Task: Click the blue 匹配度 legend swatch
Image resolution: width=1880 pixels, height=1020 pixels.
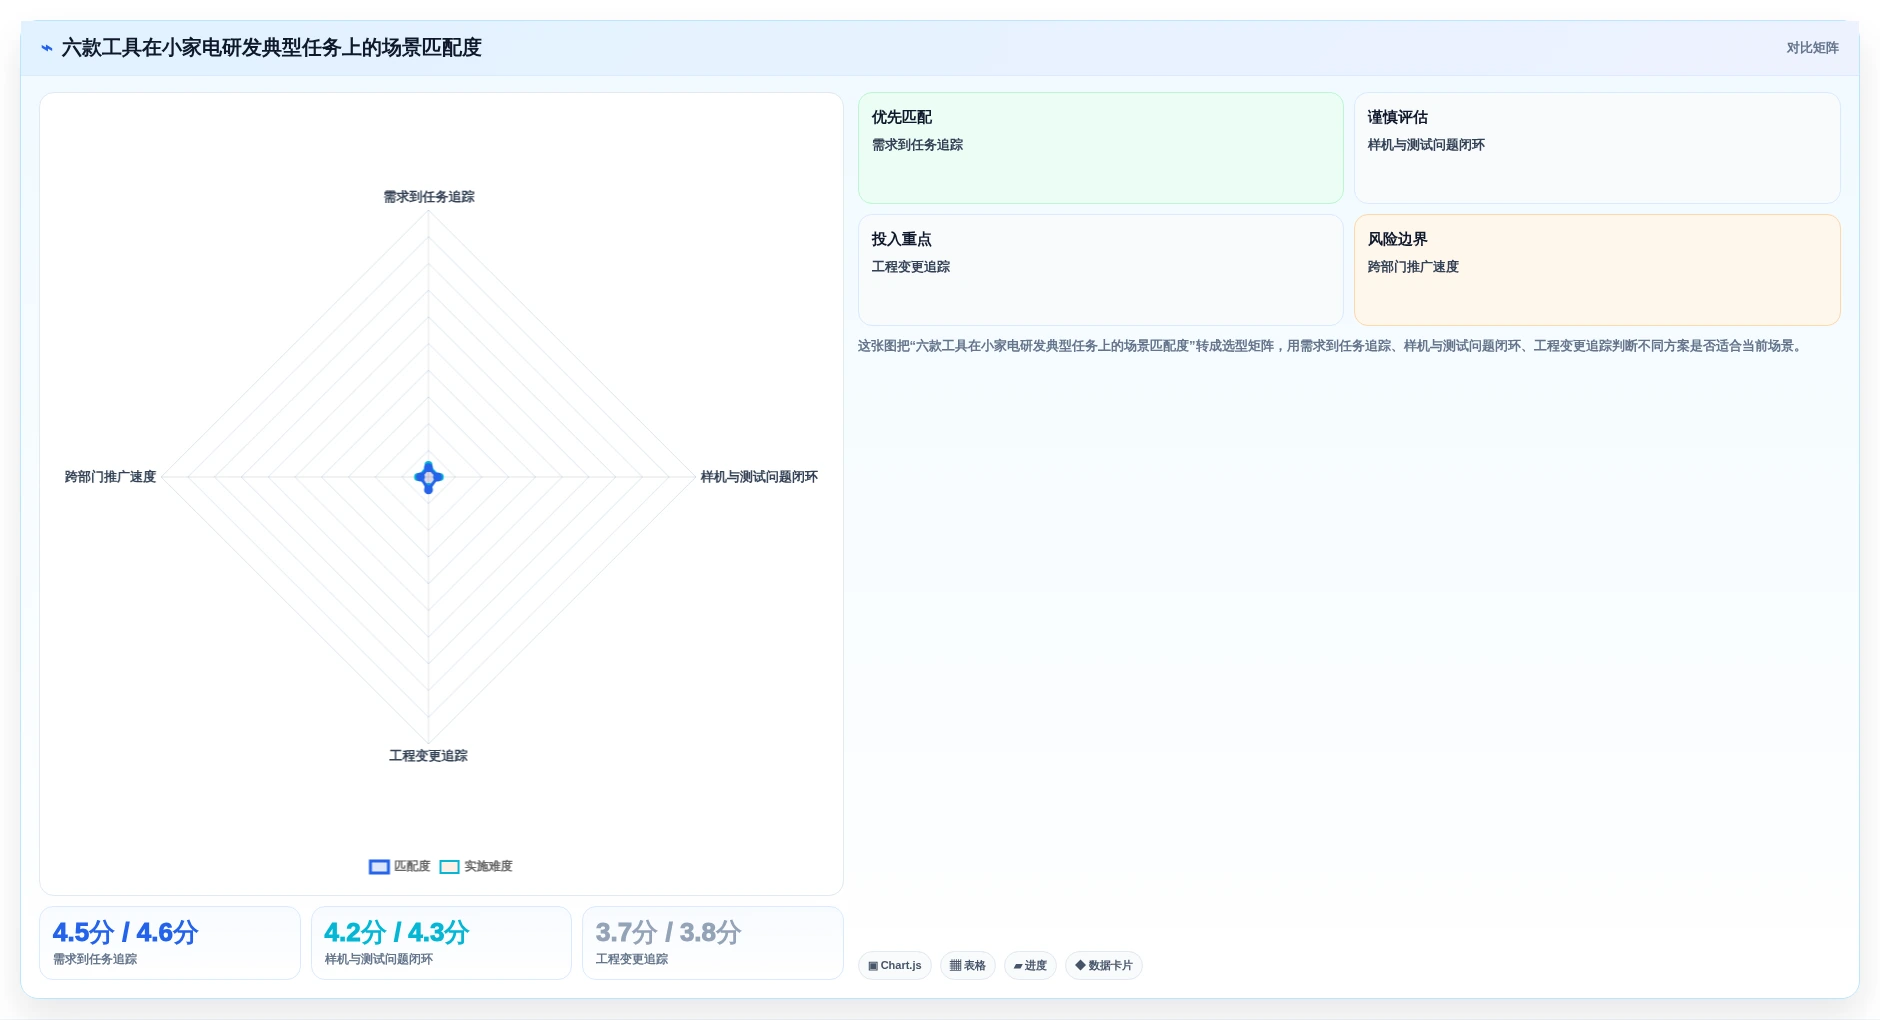Action: (379, 867)
